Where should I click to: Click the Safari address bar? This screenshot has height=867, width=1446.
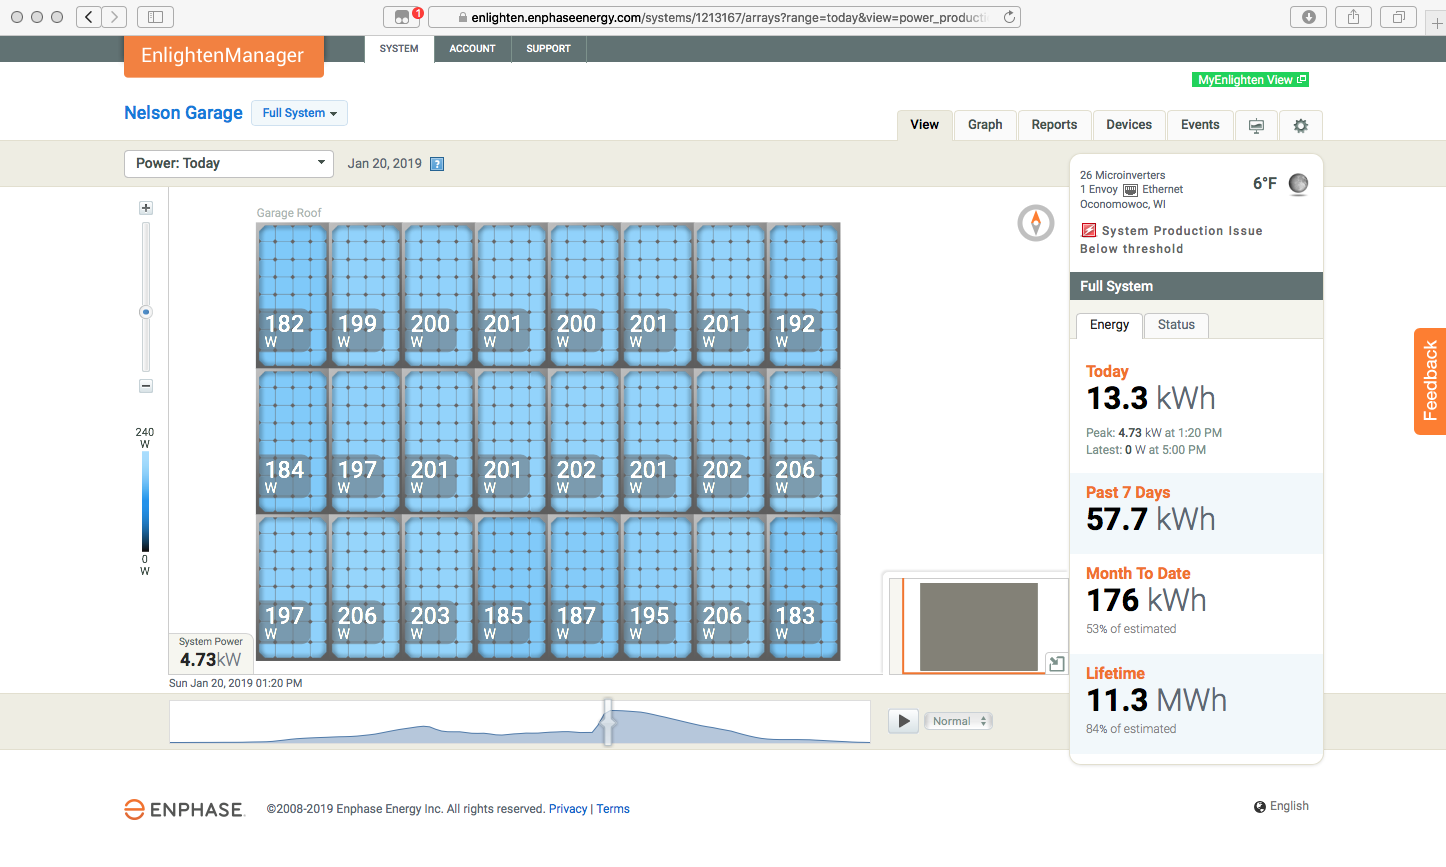point(724,17)
